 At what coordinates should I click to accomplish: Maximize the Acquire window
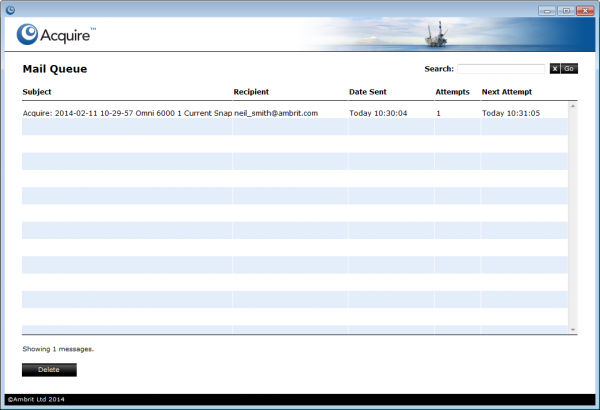coord(563,10)
